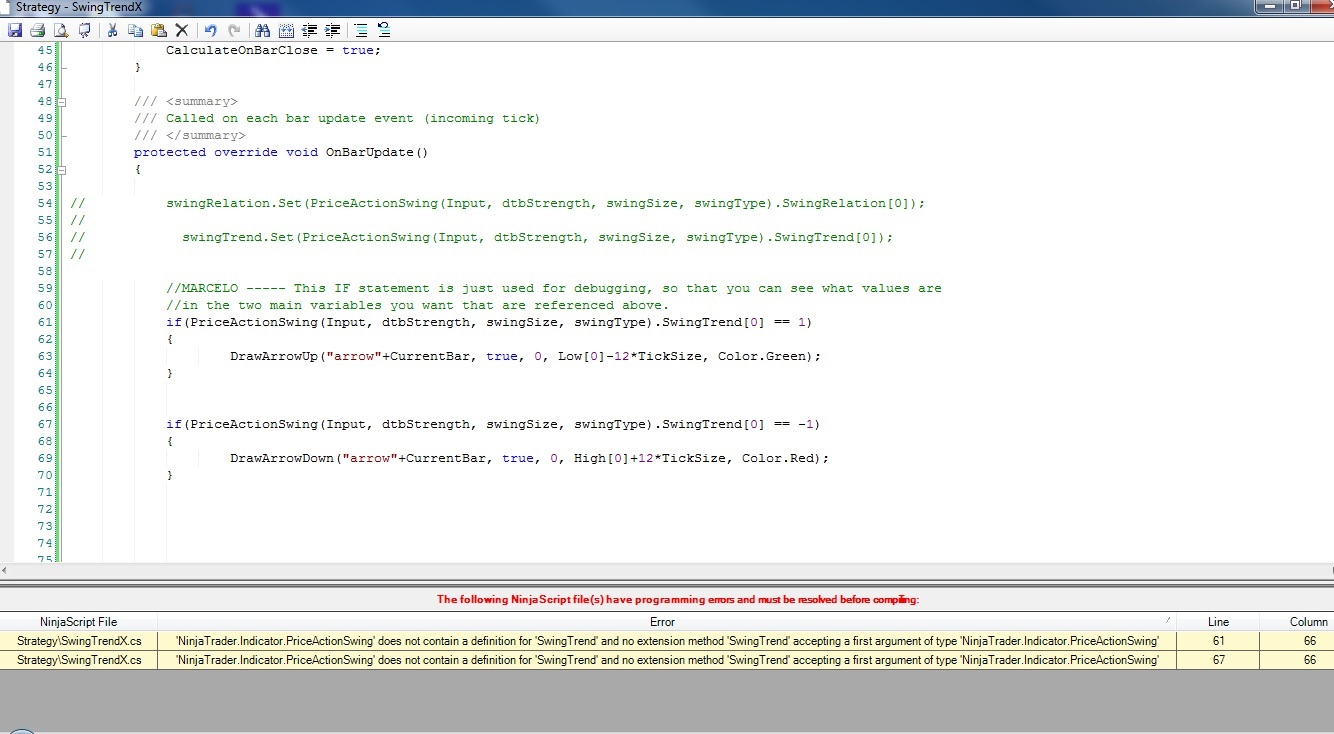1334x734 pixels.
Task: Click the toolbar icon after print preview
Action: [x=84, y=31]
